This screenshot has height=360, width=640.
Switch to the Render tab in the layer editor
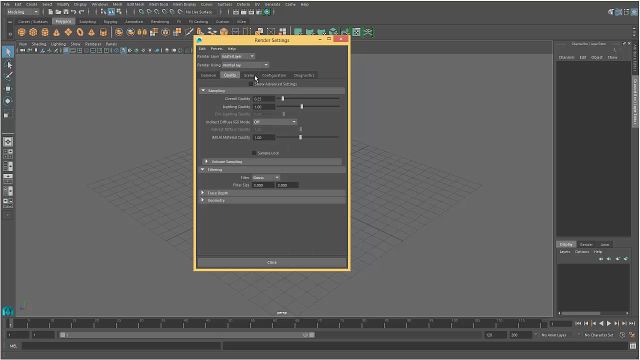pos(586,244)
